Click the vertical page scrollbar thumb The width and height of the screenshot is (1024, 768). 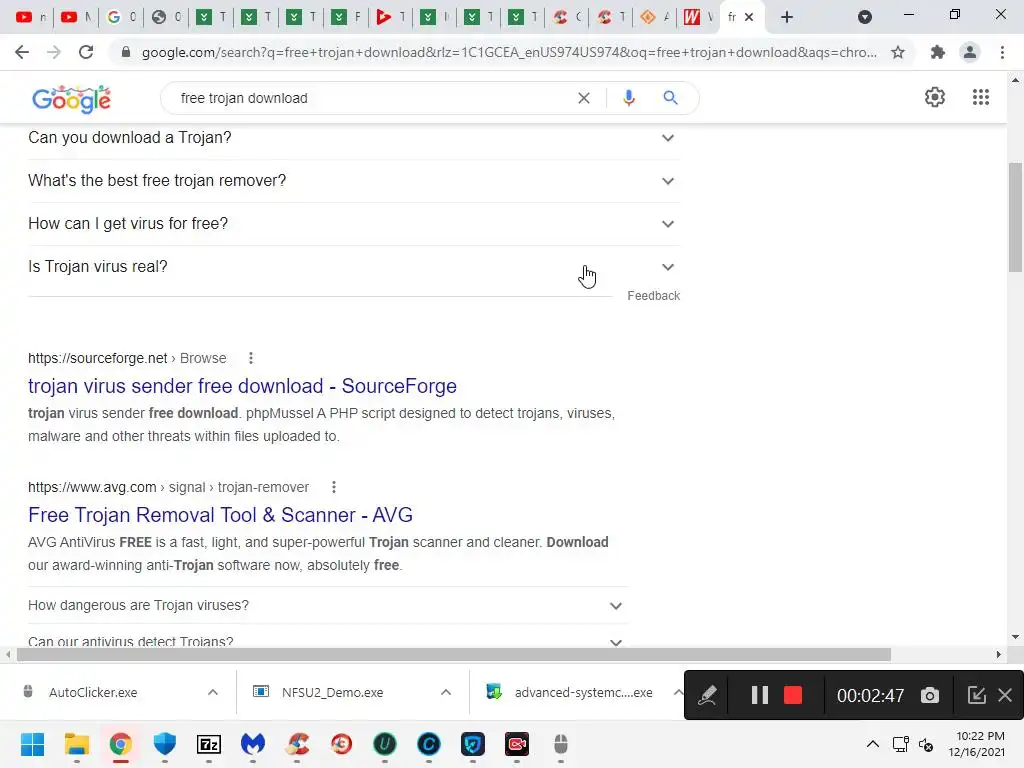click(x=1015, y=217)
